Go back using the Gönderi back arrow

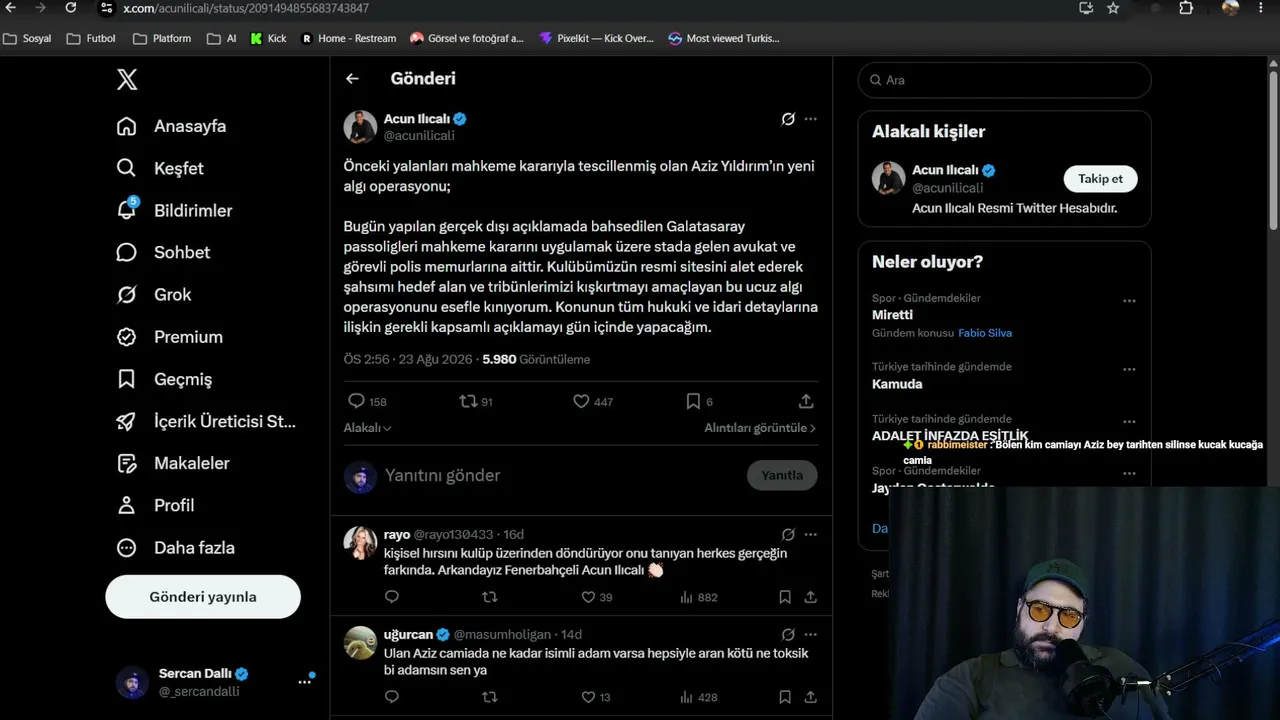[352, 78]
